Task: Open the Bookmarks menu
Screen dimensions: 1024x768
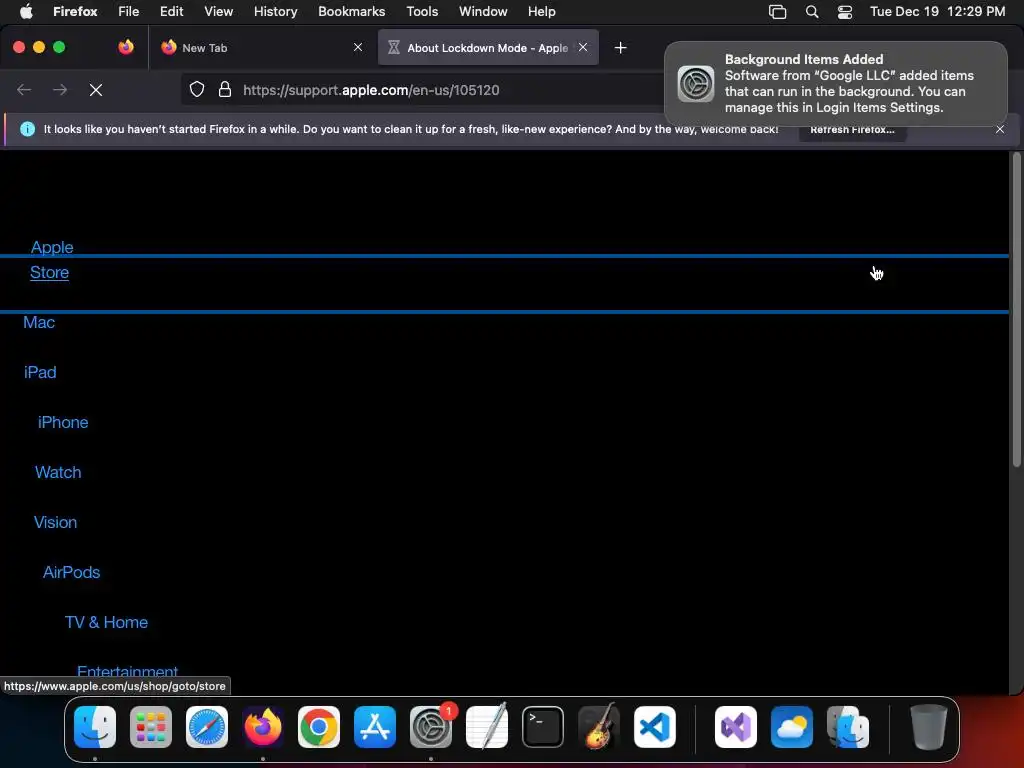Action: [x=351, y=11]
